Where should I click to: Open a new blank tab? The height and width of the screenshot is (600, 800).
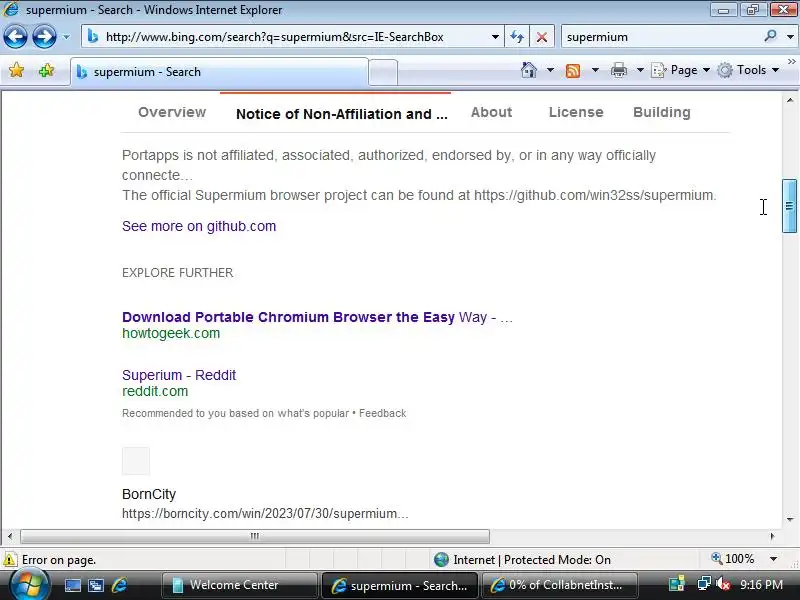point(383,72)
